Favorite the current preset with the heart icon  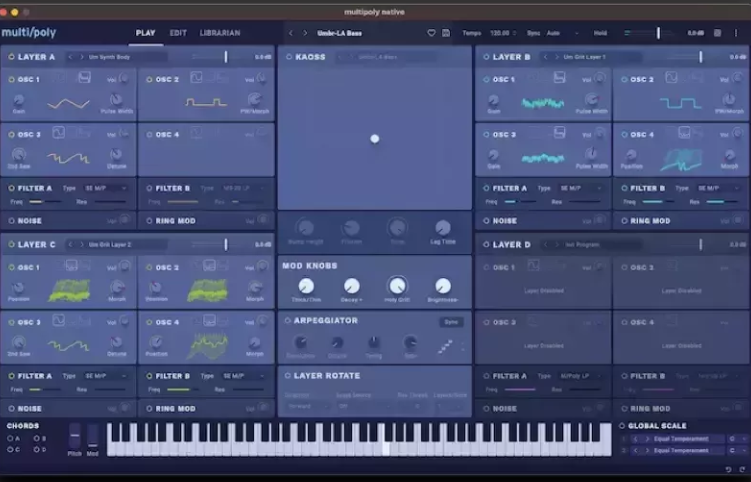pos(432,33)
